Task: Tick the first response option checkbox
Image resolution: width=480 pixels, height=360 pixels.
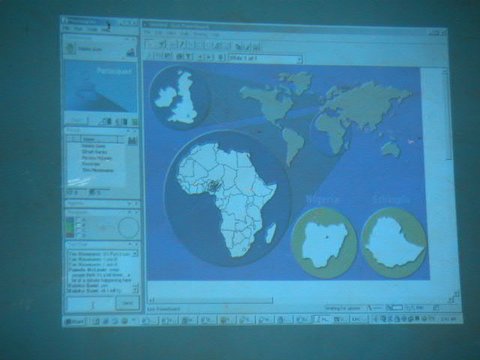Action: pyautogui.click(x=79, y=219)
